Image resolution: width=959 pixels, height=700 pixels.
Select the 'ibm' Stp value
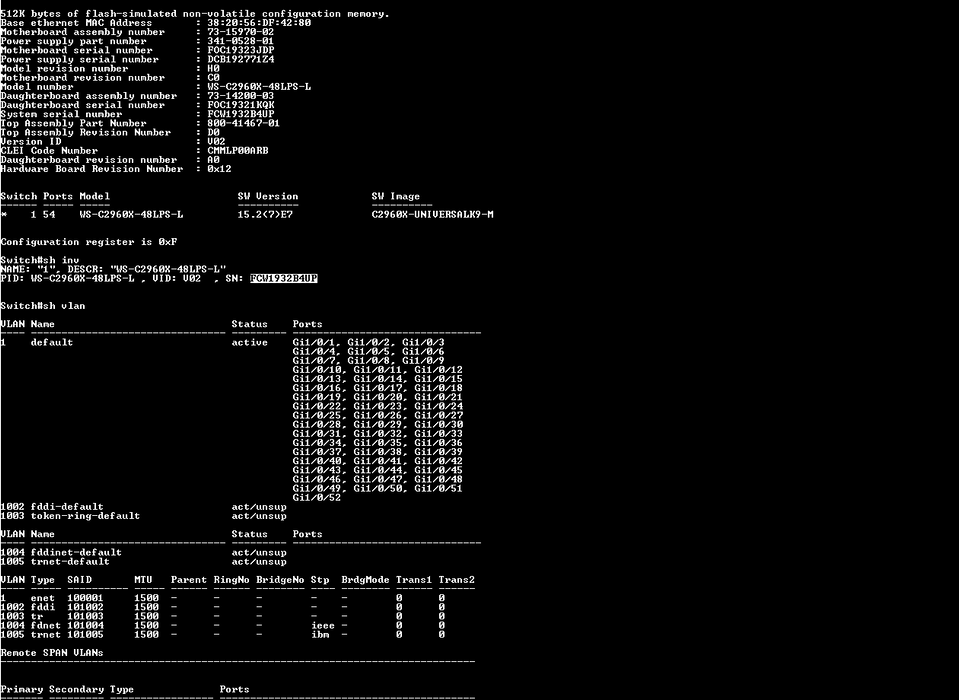(320, 635)
